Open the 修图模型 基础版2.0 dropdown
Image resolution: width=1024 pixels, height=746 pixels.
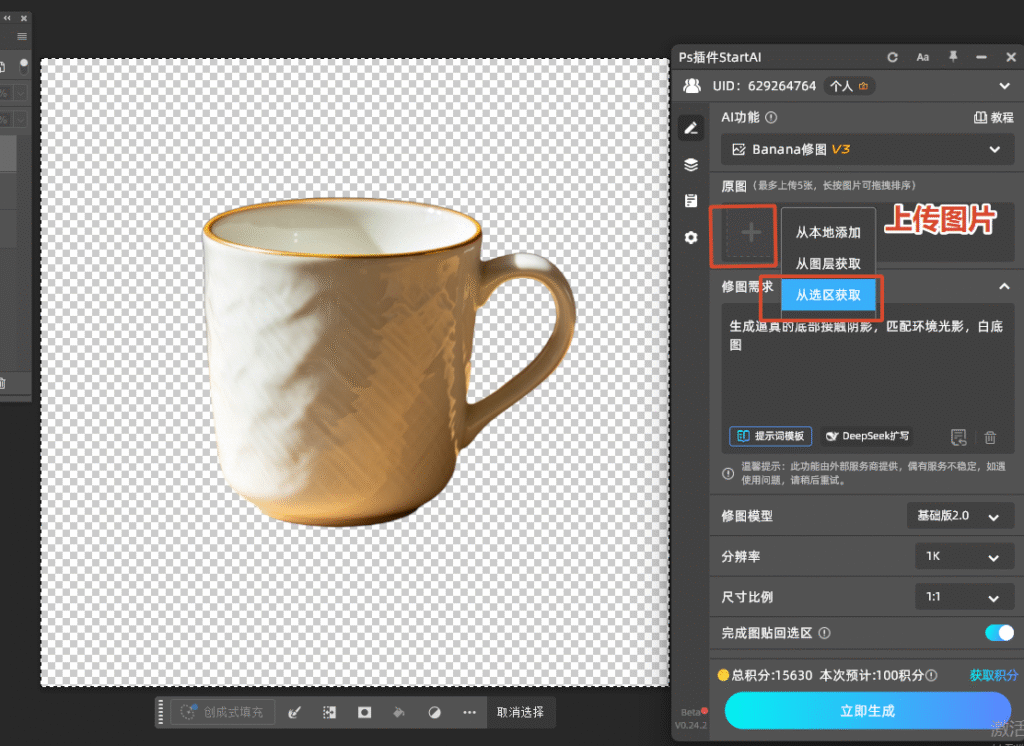point(960,516)
